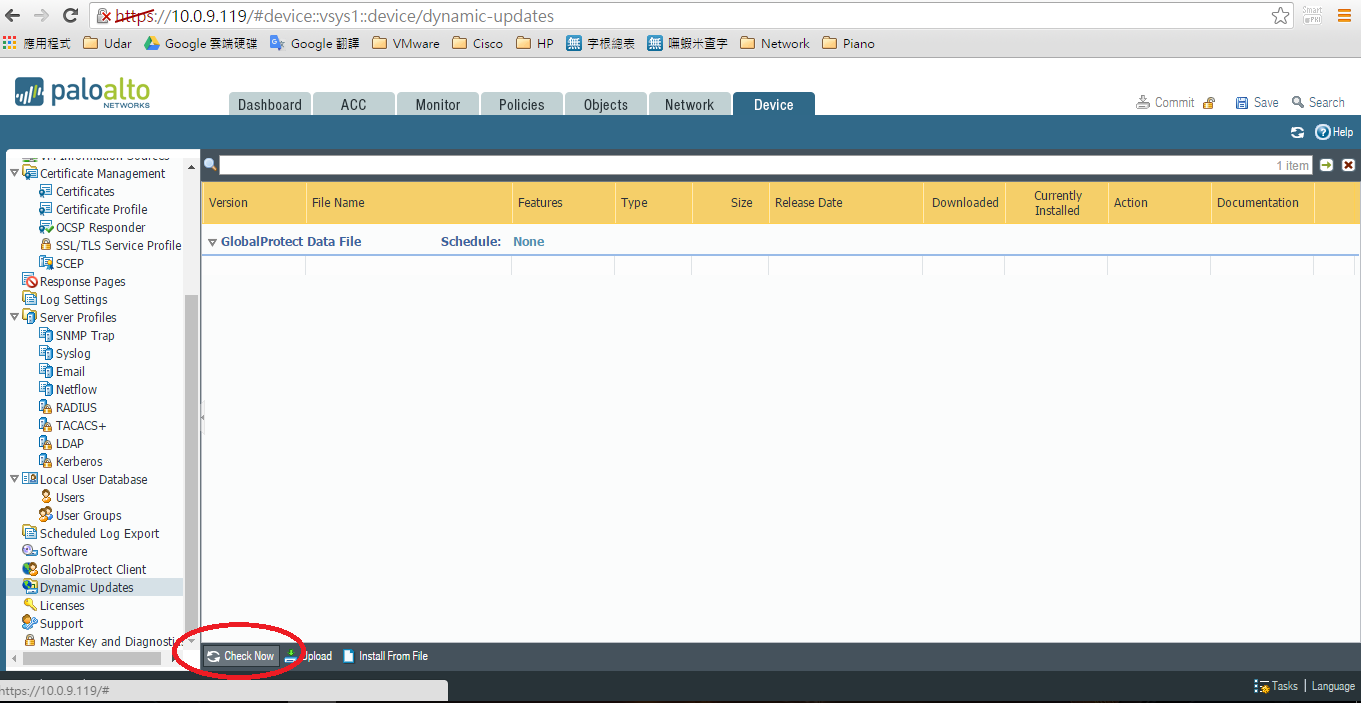
Task: Select SNMP Trap server profile
Action: pyautogui.click(x=85, y=335)
